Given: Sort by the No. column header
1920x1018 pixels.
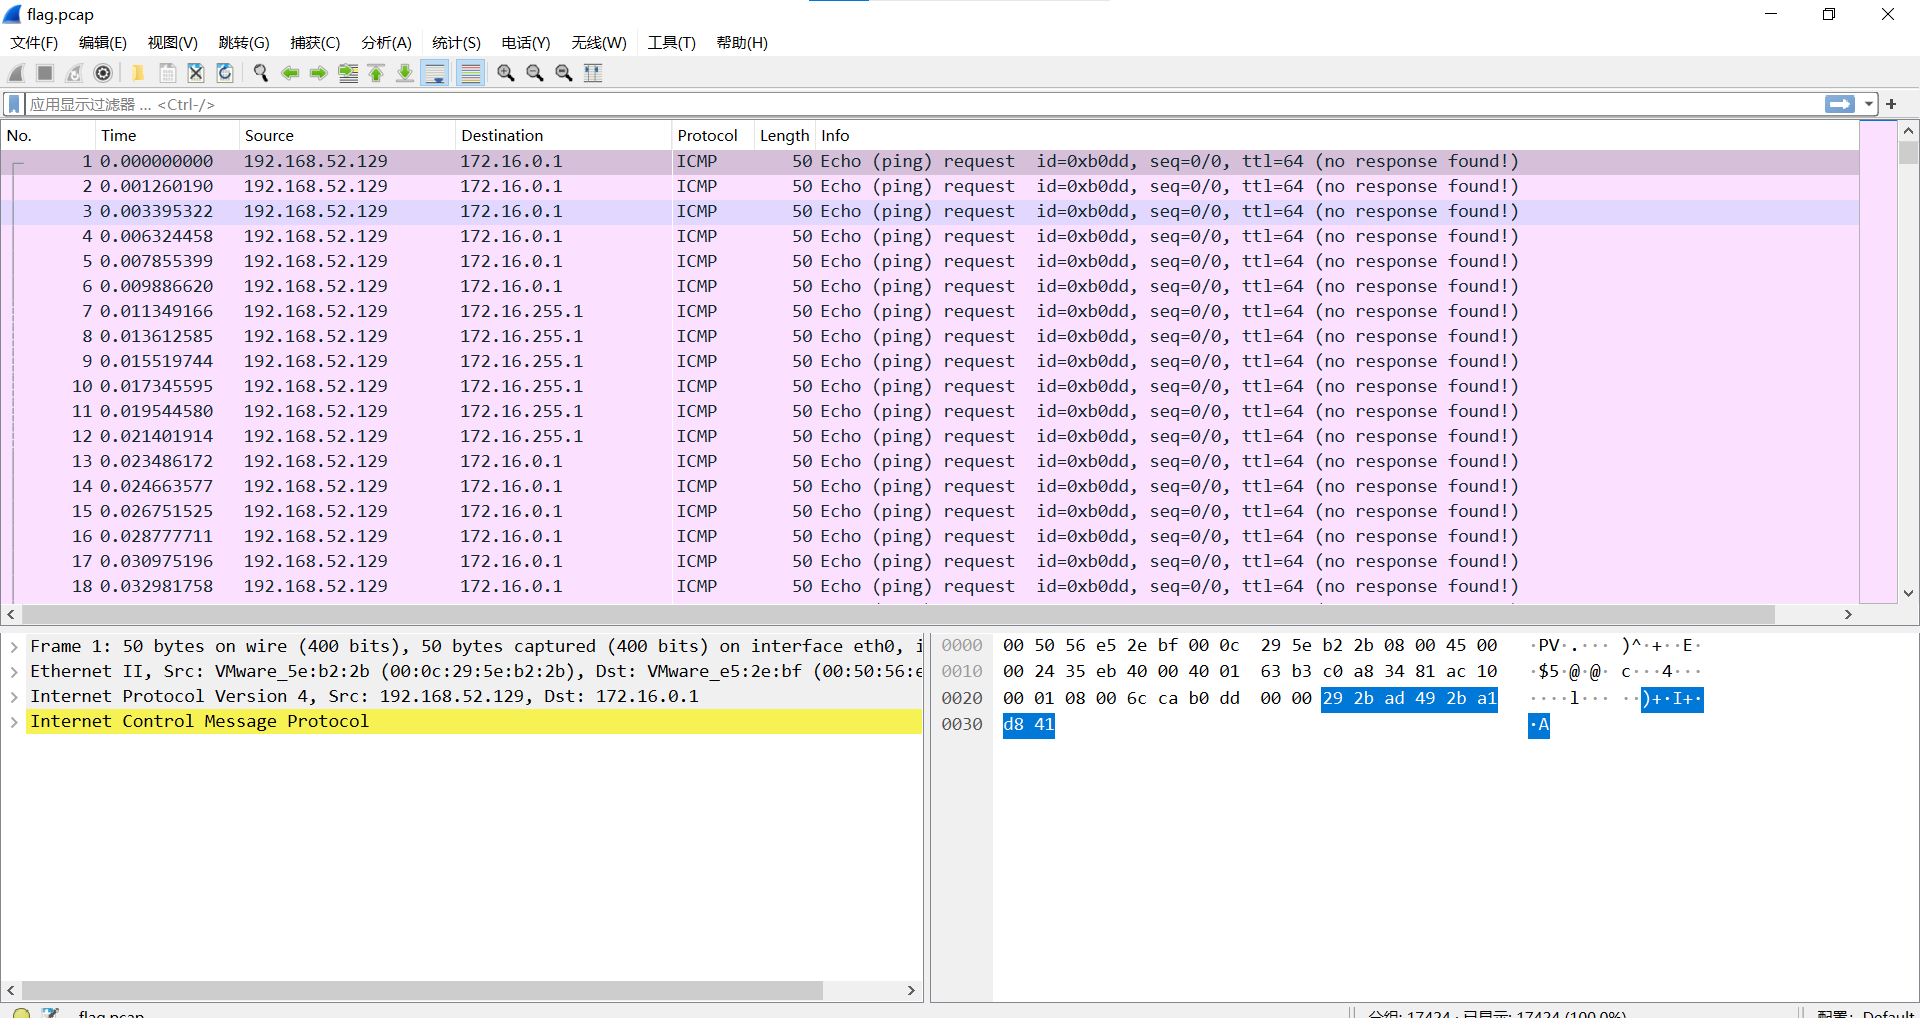Looking at the screenshot, I should tap(48, 135).
